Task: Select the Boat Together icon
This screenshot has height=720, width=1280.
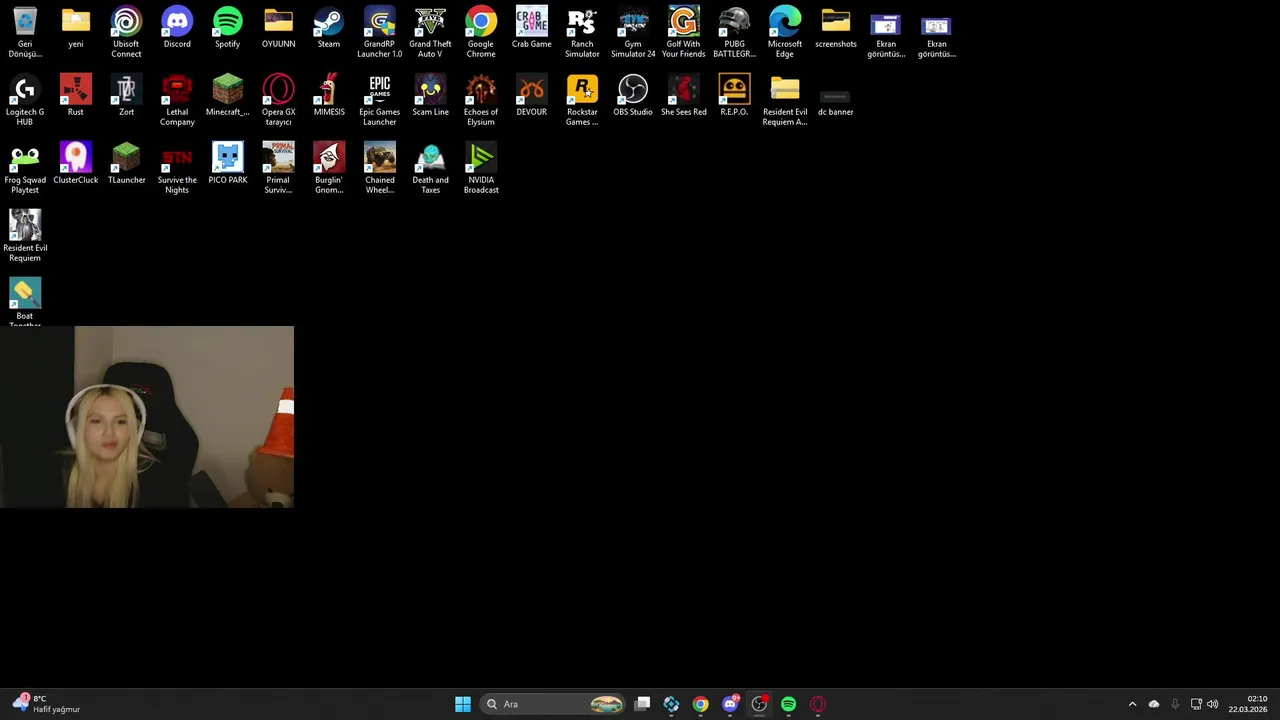Action: [25, 302]
